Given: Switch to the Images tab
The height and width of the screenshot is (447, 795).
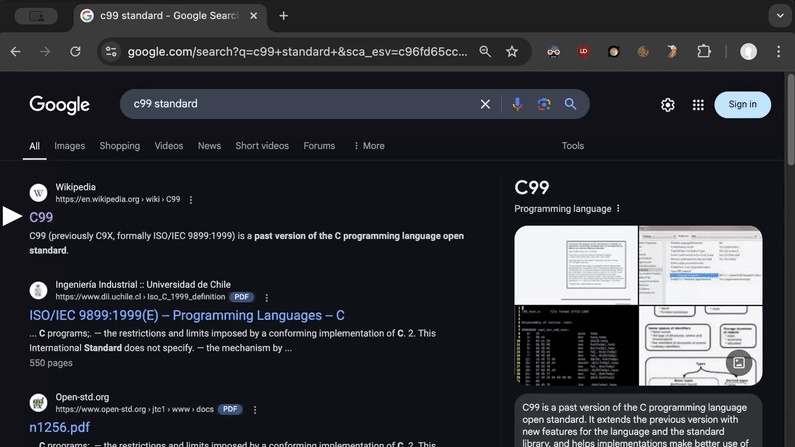Looking at the screenshot, I should click(x=69, y=146).
